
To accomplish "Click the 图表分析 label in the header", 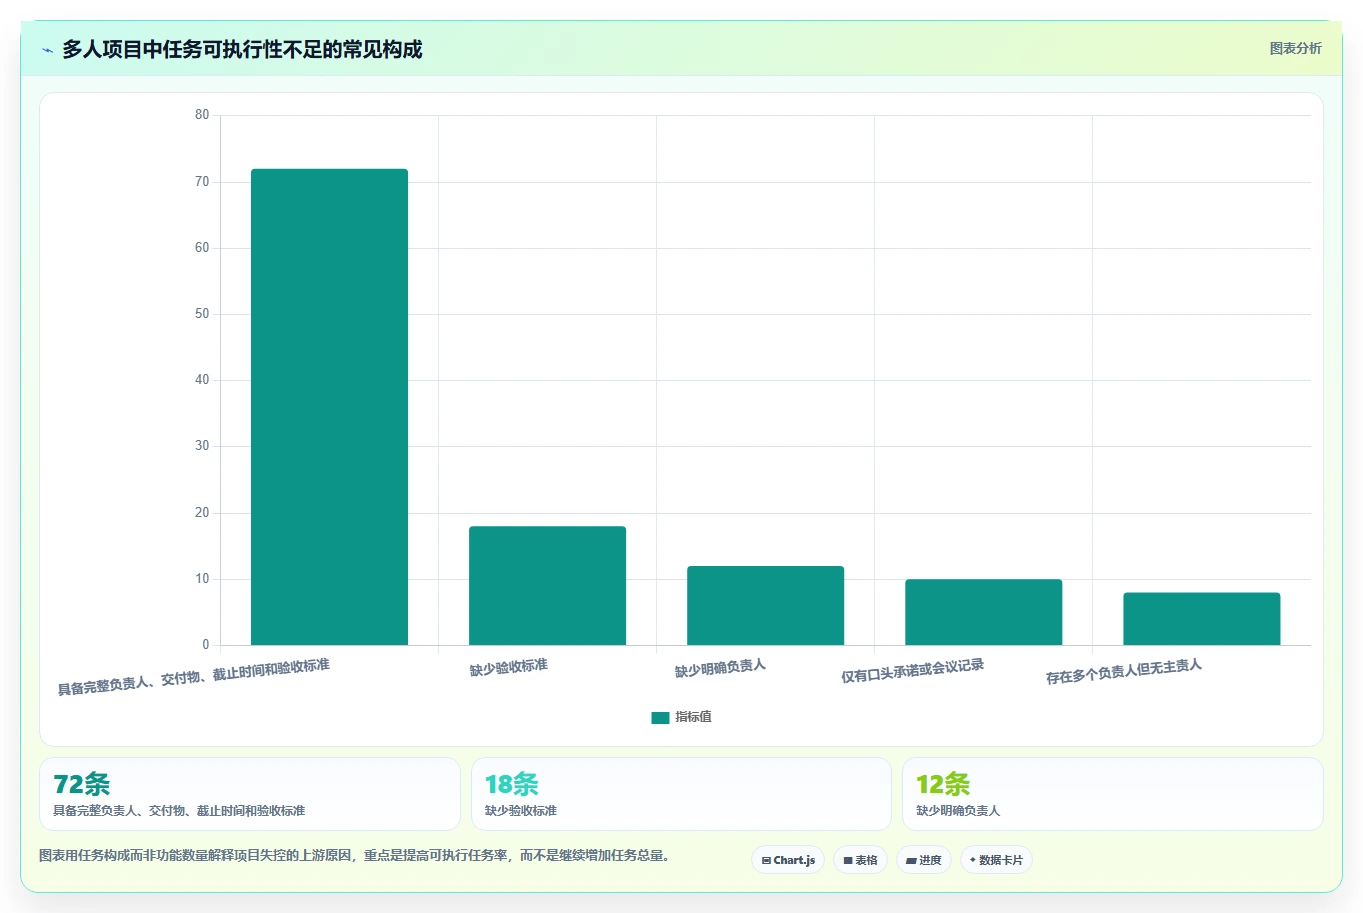I will [1295, 48].
